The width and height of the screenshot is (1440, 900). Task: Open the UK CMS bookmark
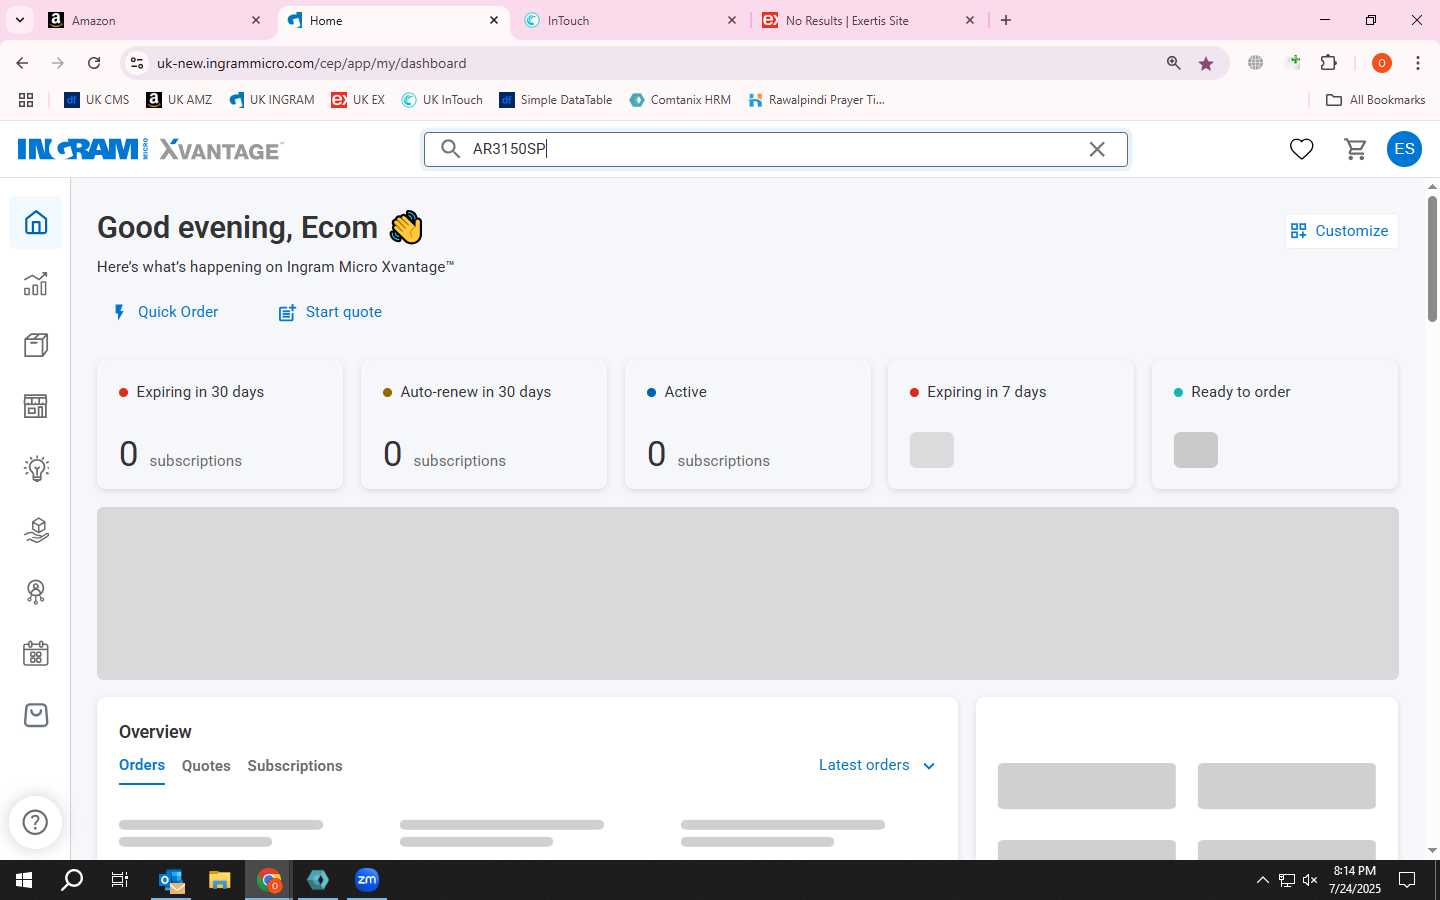pos(97,100)
